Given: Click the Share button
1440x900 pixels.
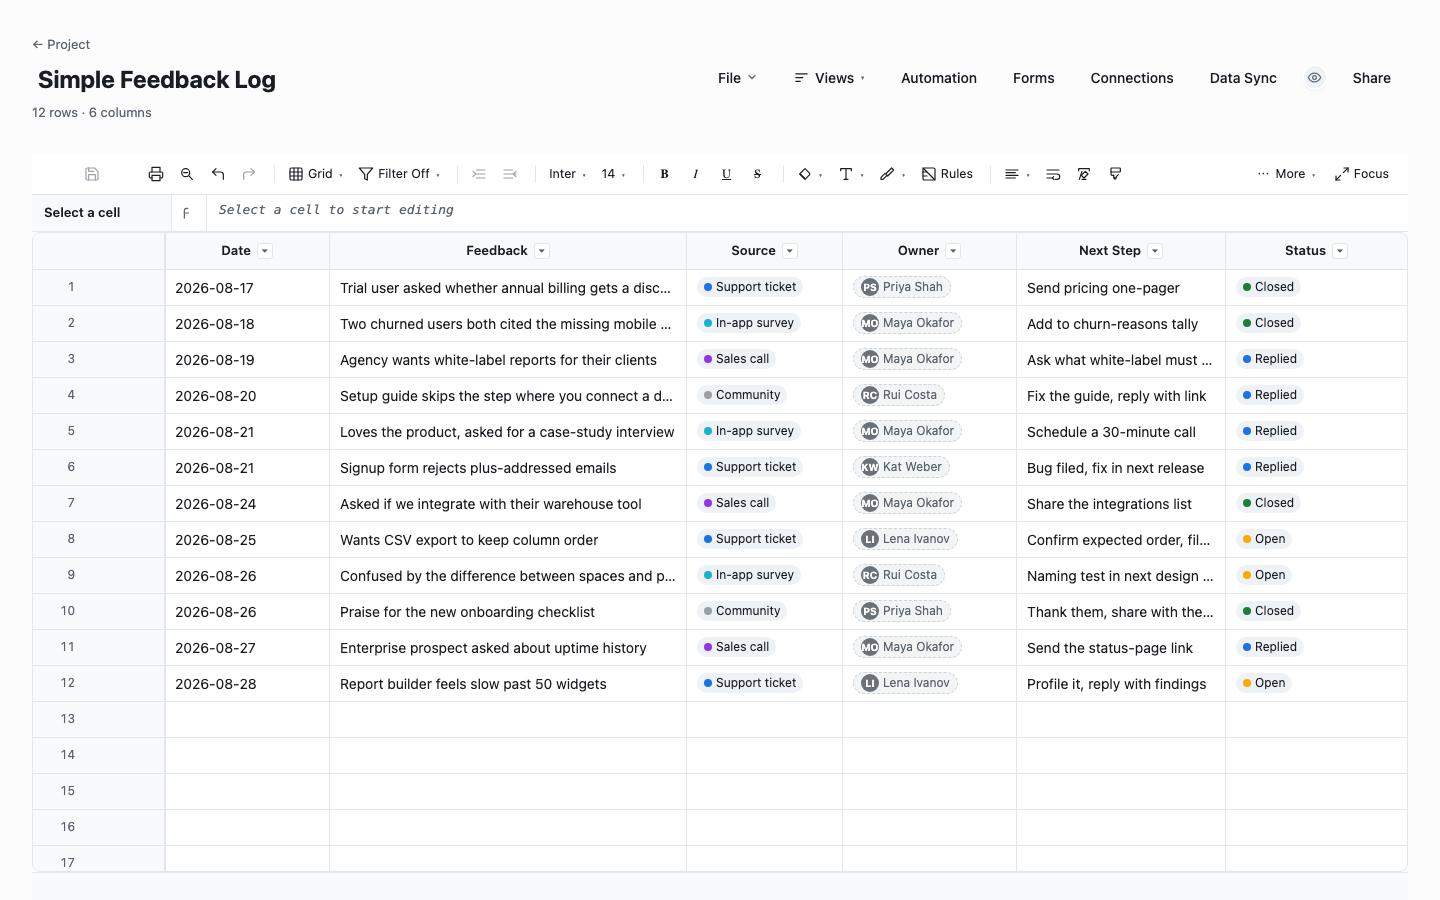Looking at the screenshot, I should [1372, 78].
